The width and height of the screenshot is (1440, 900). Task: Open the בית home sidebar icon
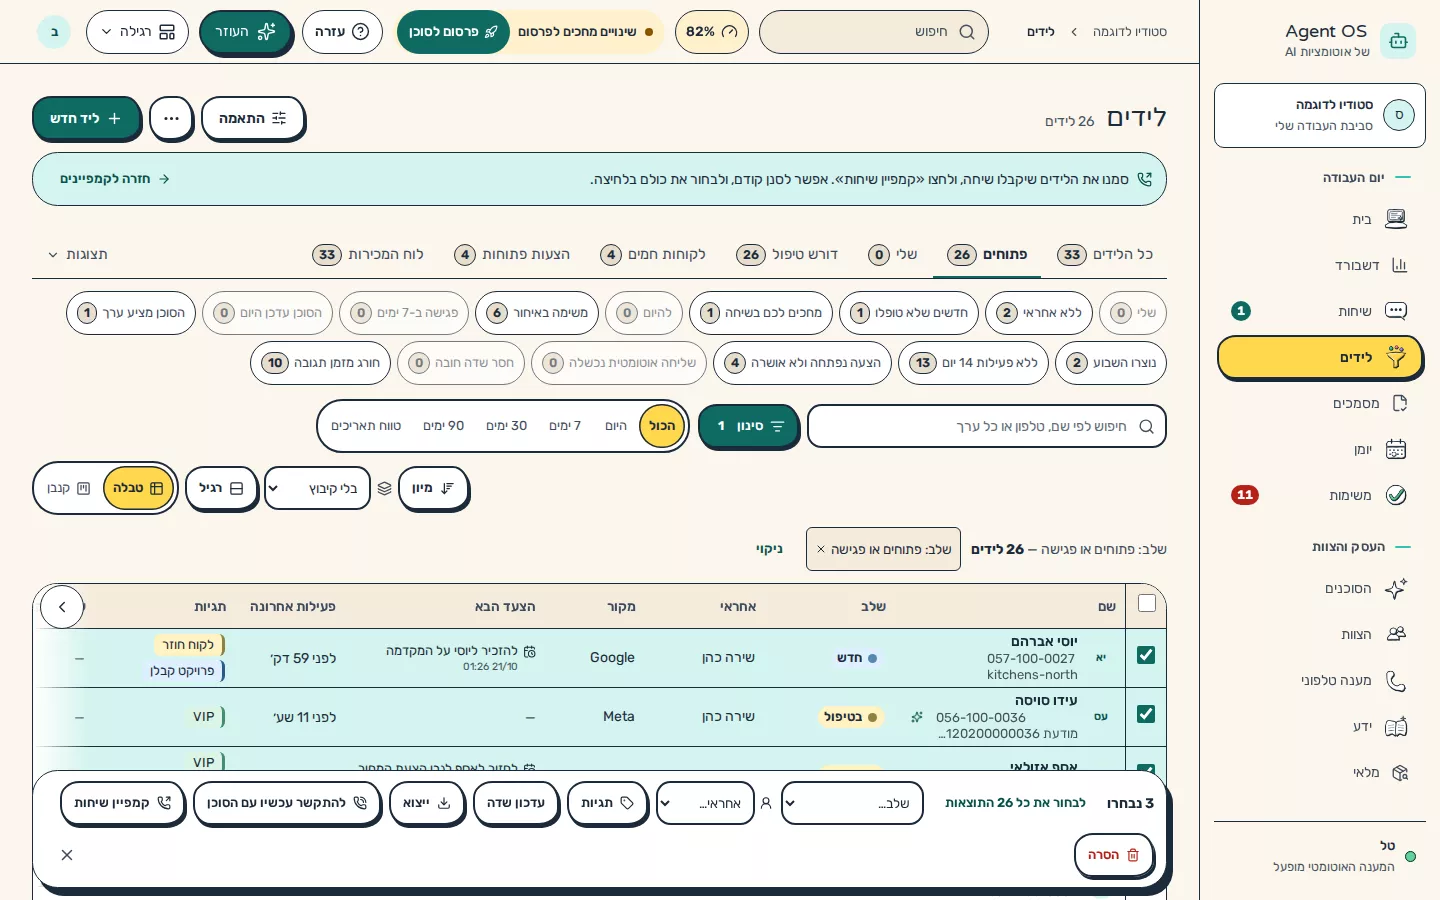point(1396,219)
